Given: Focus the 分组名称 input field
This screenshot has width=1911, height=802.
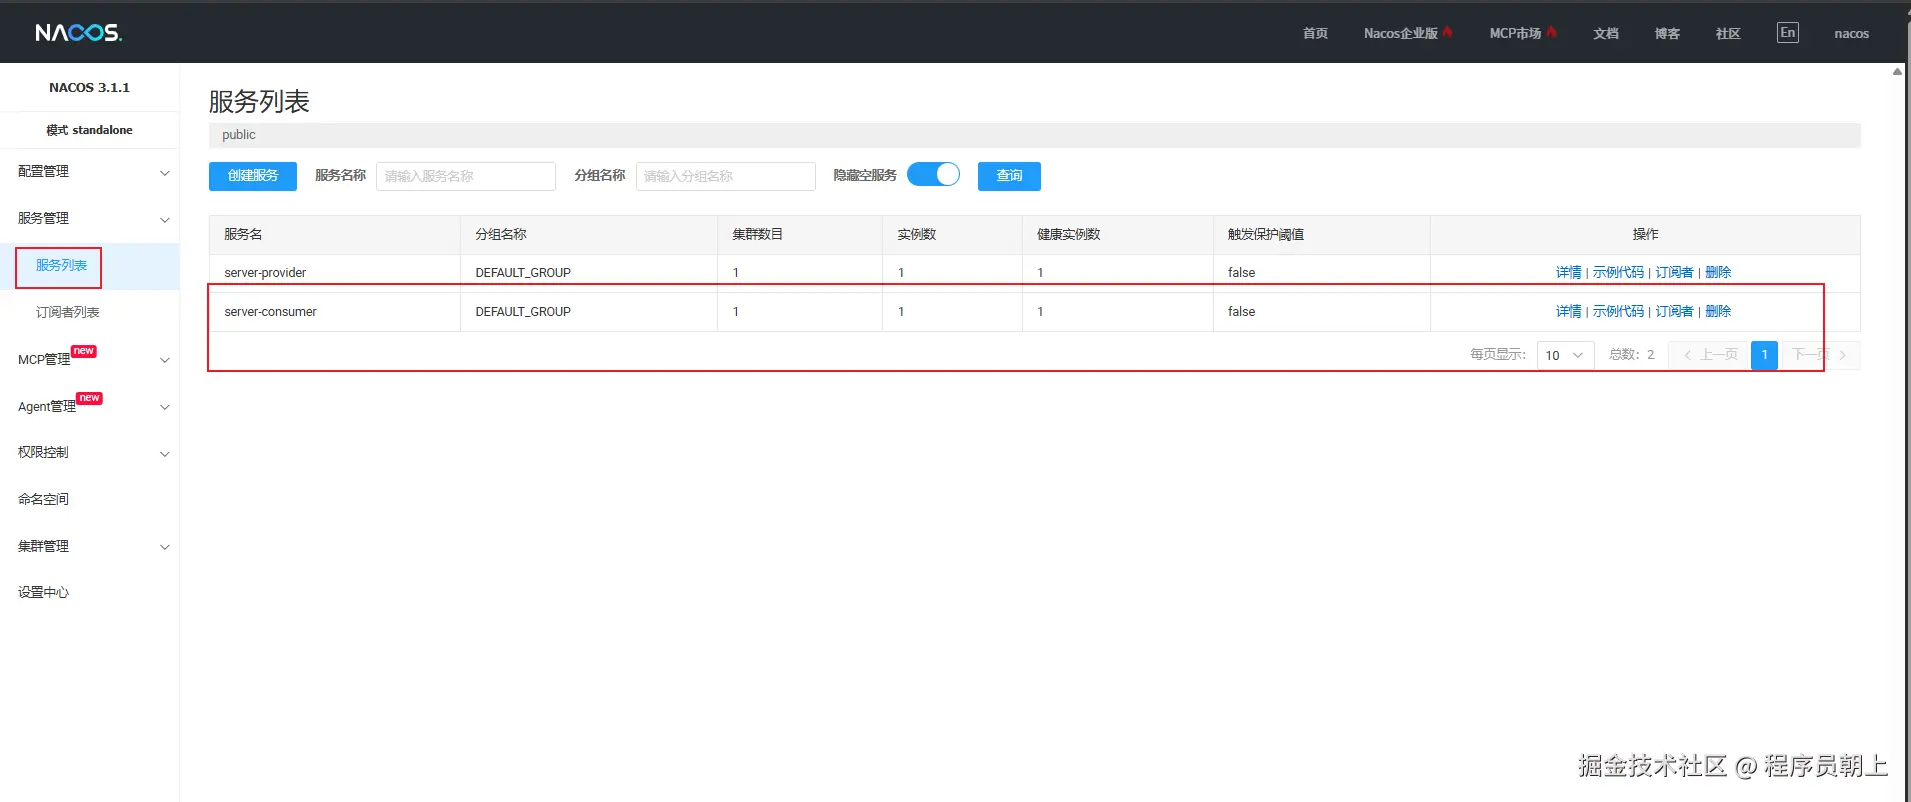Looking at the screenshot, I should click(x=726, y=176).
